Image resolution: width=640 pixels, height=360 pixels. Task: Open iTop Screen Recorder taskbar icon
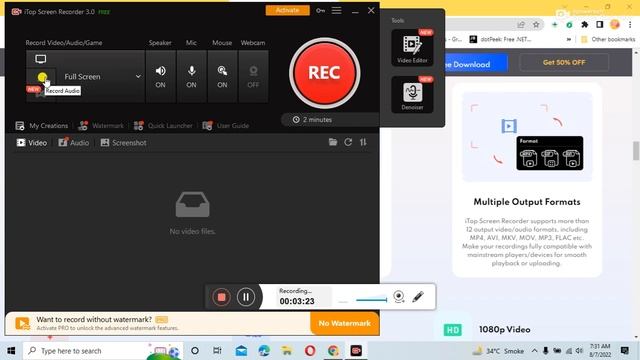point(356,351)
